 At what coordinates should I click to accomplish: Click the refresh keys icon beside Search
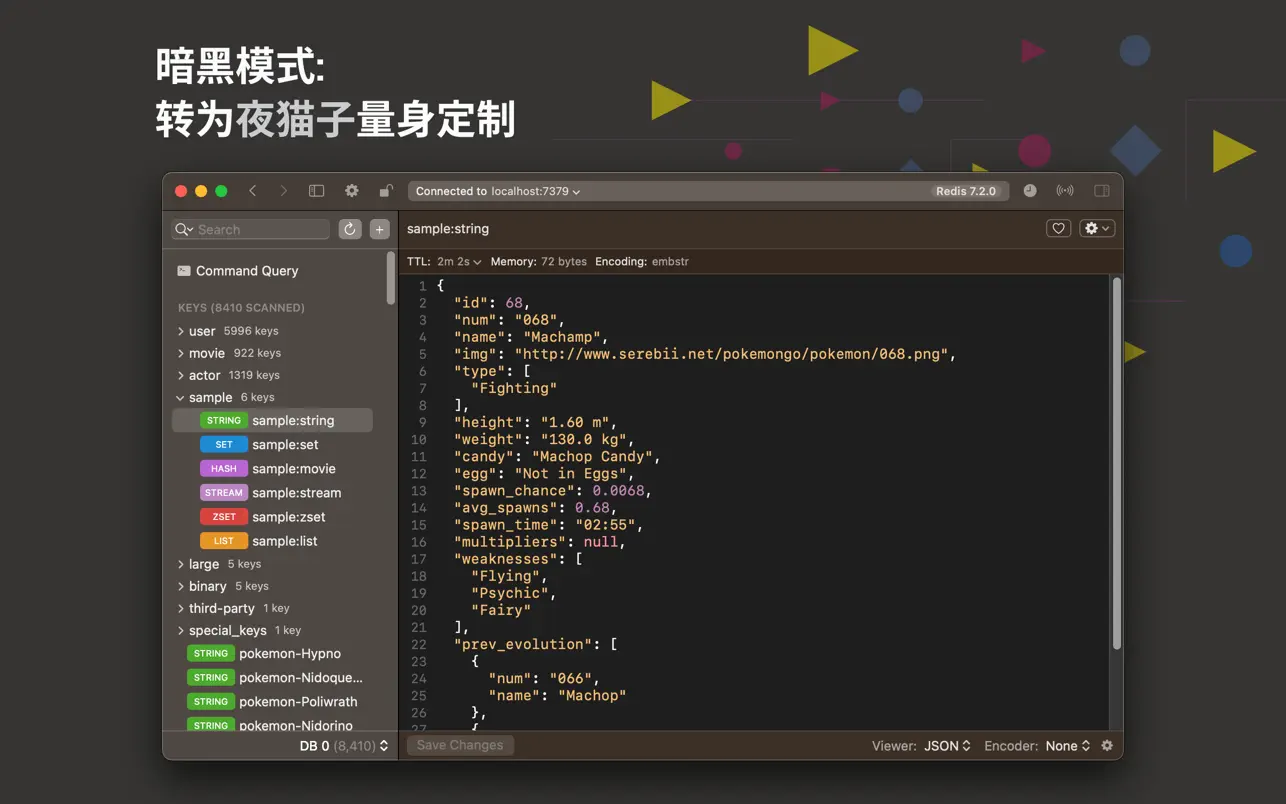point(349,229)
